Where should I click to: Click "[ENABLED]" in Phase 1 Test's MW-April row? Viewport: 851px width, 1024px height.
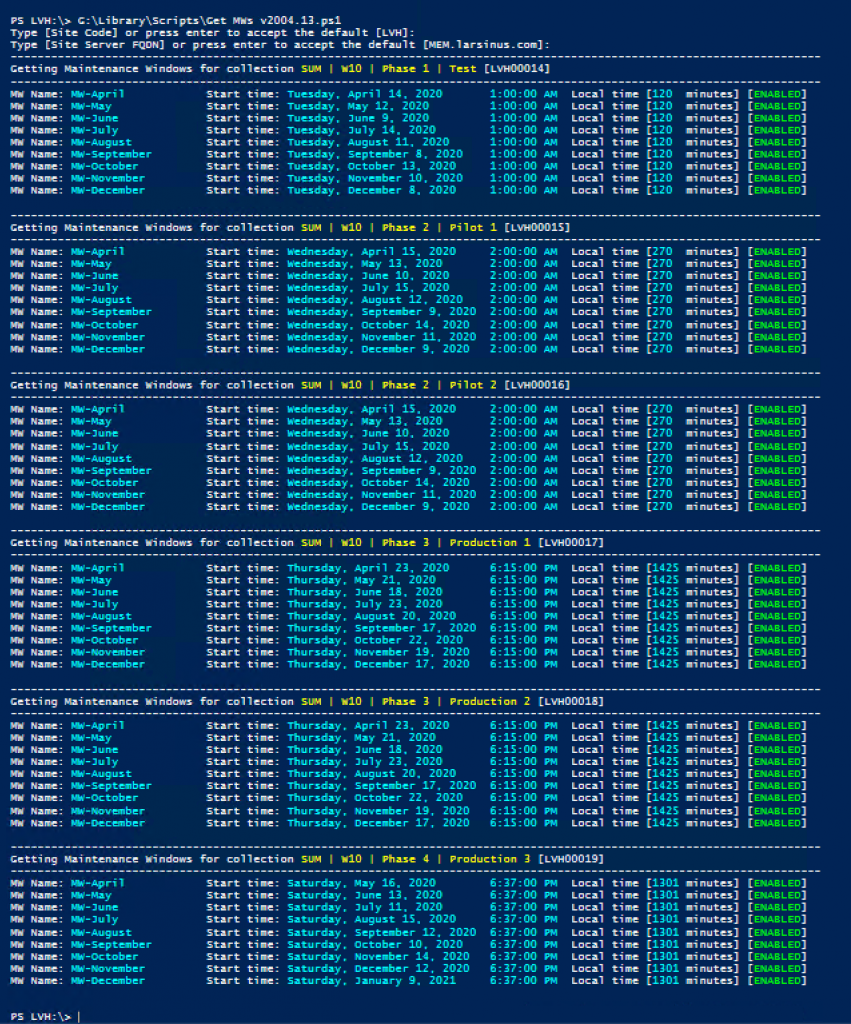pos(777,94)
